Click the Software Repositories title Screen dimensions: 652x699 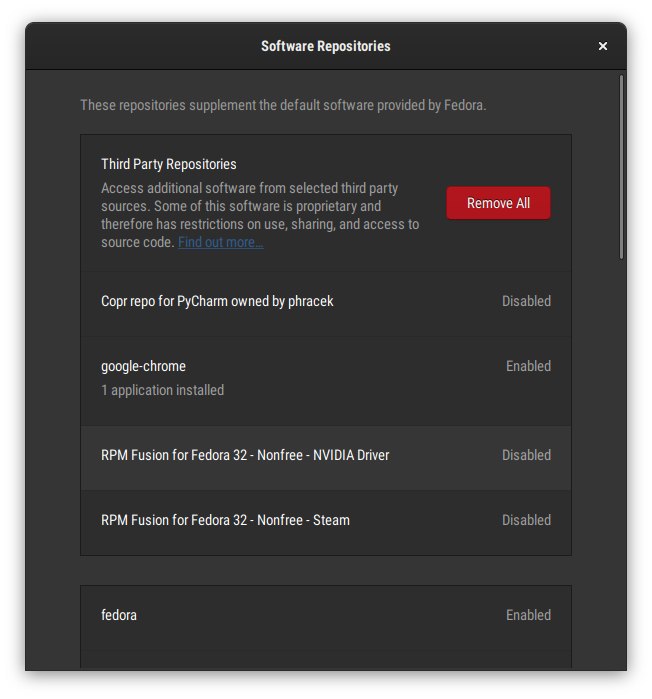pos(326,46)
